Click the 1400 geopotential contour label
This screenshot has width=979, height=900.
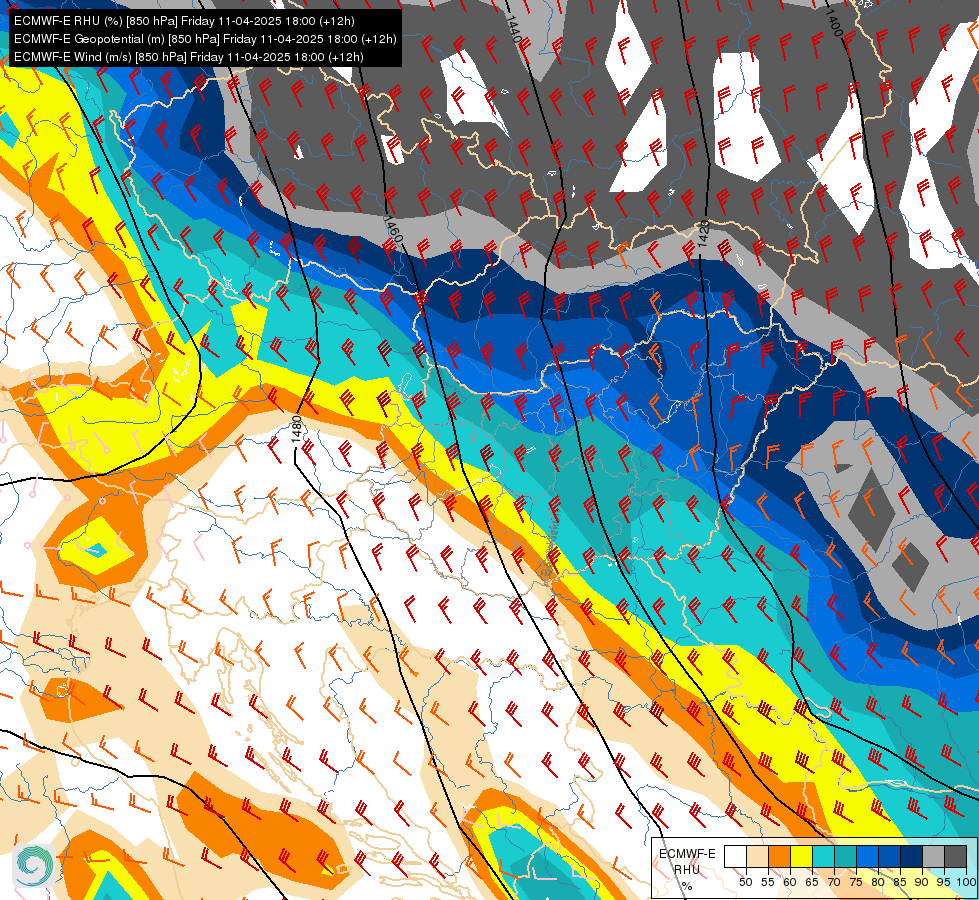pos(834,22)
